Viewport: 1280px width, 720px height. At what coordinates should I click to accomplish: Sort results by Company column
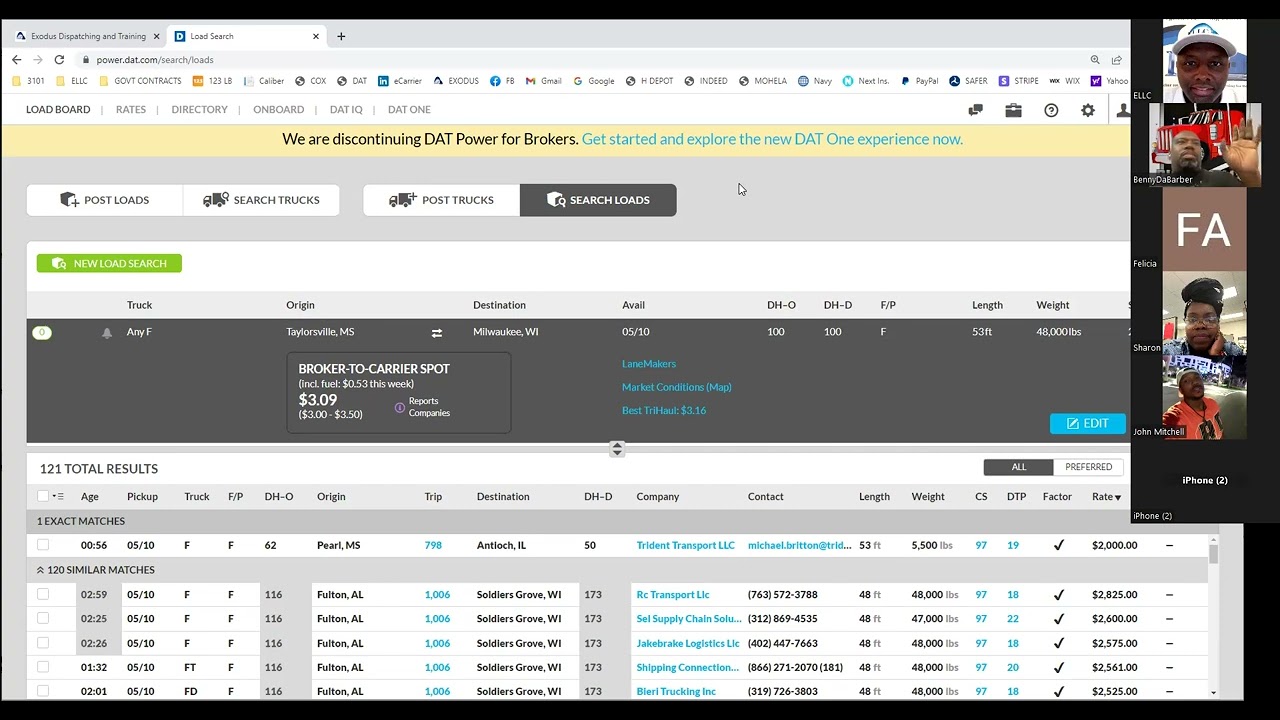(x=657, y=496)
